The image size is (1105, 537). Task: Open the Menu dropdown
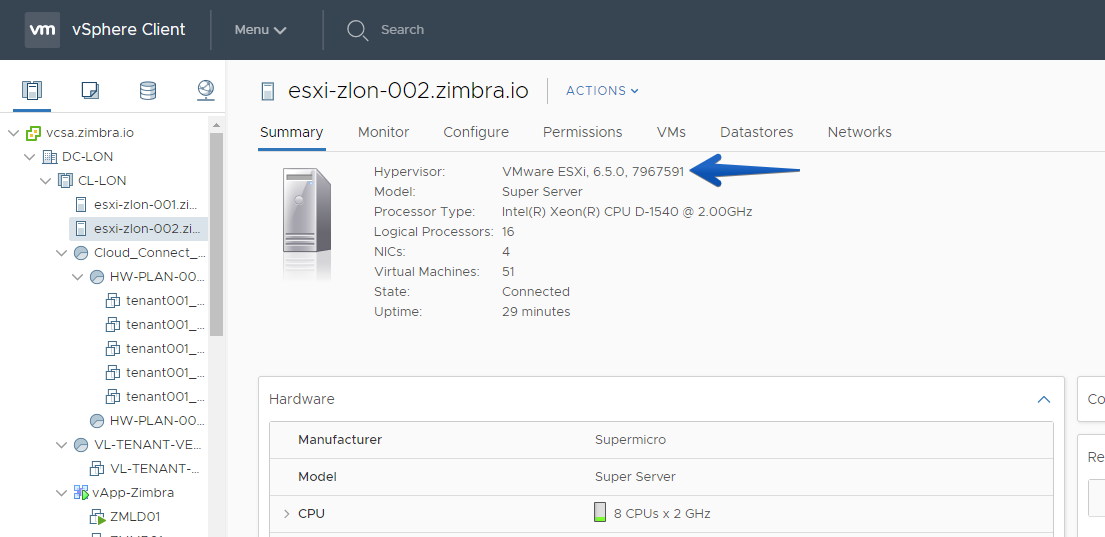pyautogui.click(x=260, y=30)
